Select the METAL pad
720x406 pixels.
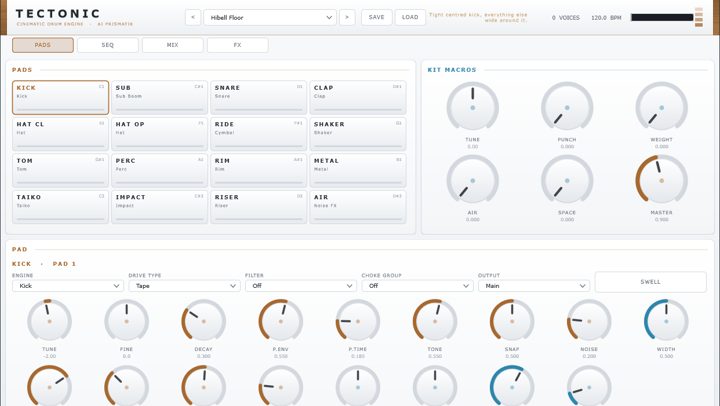tap(358, 170)
